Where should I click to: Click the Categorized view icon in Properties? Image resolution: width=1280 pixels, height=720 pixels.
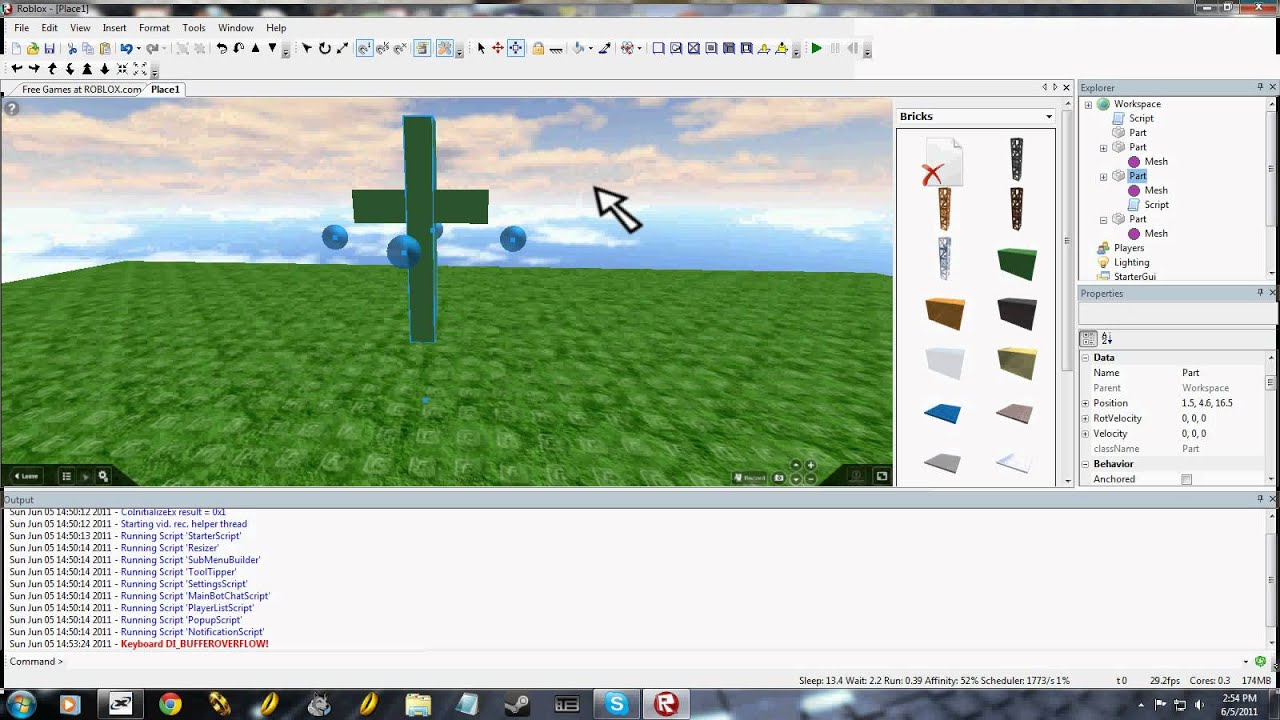(x=1089, y=339)
